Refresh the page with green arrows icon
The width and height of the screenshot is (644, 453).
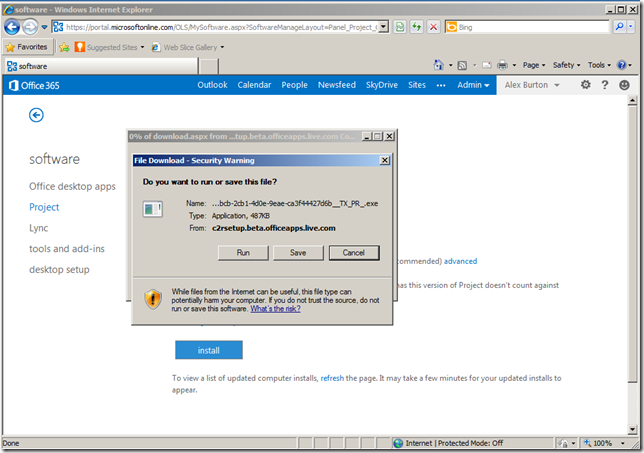416,27
